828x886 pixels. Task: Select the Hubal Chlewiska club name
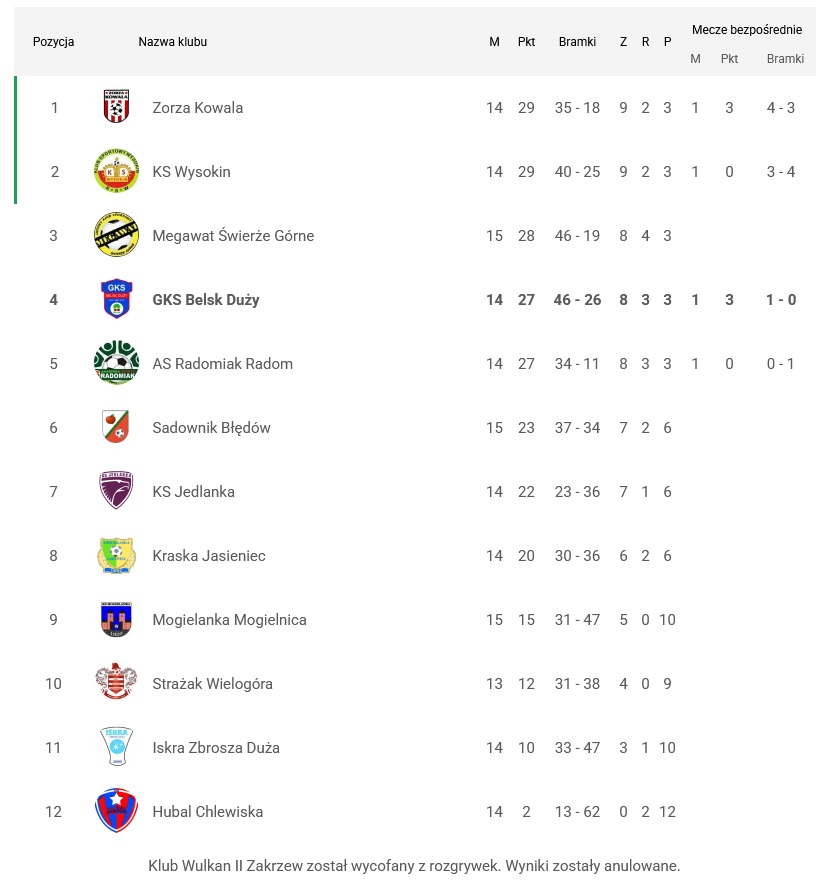point(208,812)
